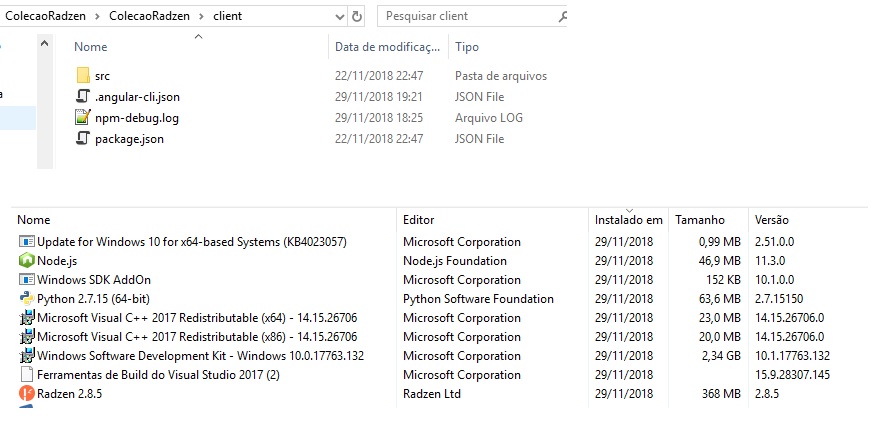Click Windows Software Development Kit icon

pos(26,356)
